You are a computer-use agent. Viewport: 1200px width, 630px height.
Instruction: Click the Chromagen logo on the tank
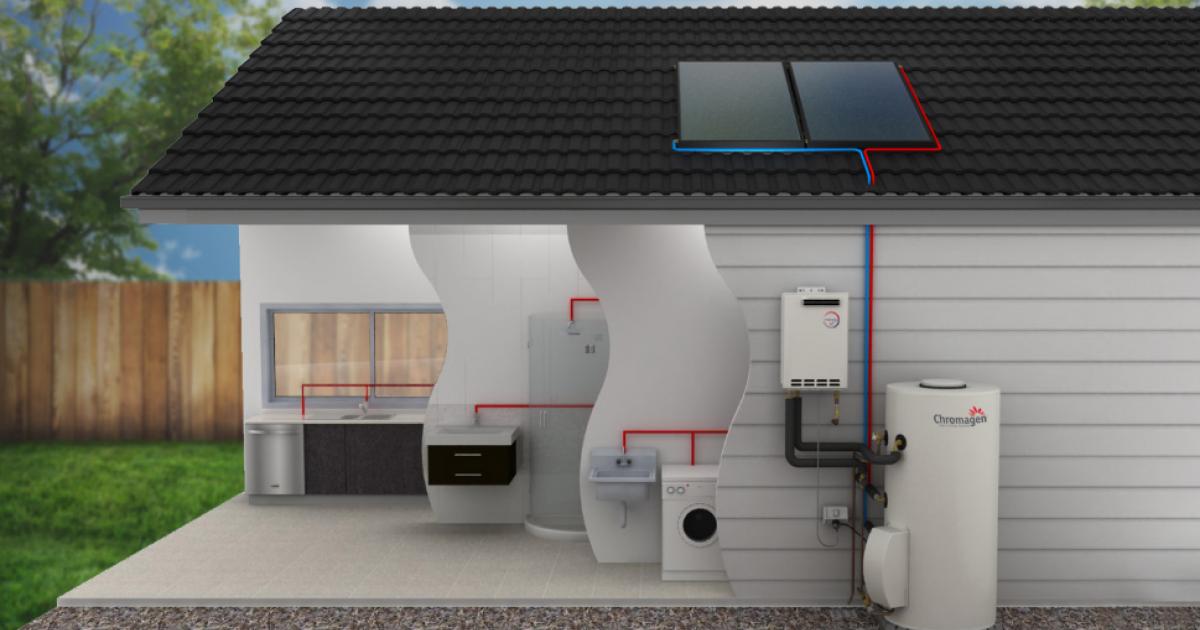tap(960, 416)
